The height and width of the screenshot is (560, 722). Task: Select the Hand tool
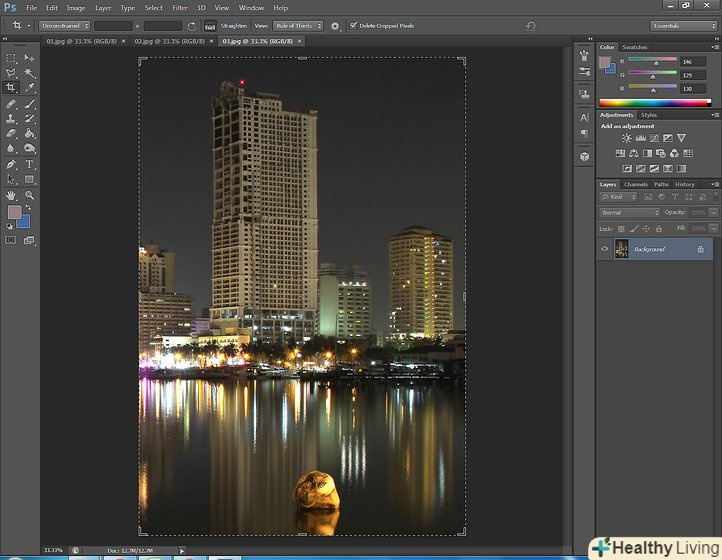(x=11, y=195)
